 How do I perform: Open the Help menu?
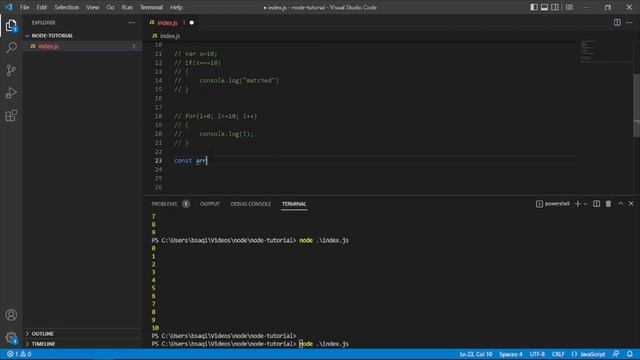pyautogui.click(x=176, y=7)
